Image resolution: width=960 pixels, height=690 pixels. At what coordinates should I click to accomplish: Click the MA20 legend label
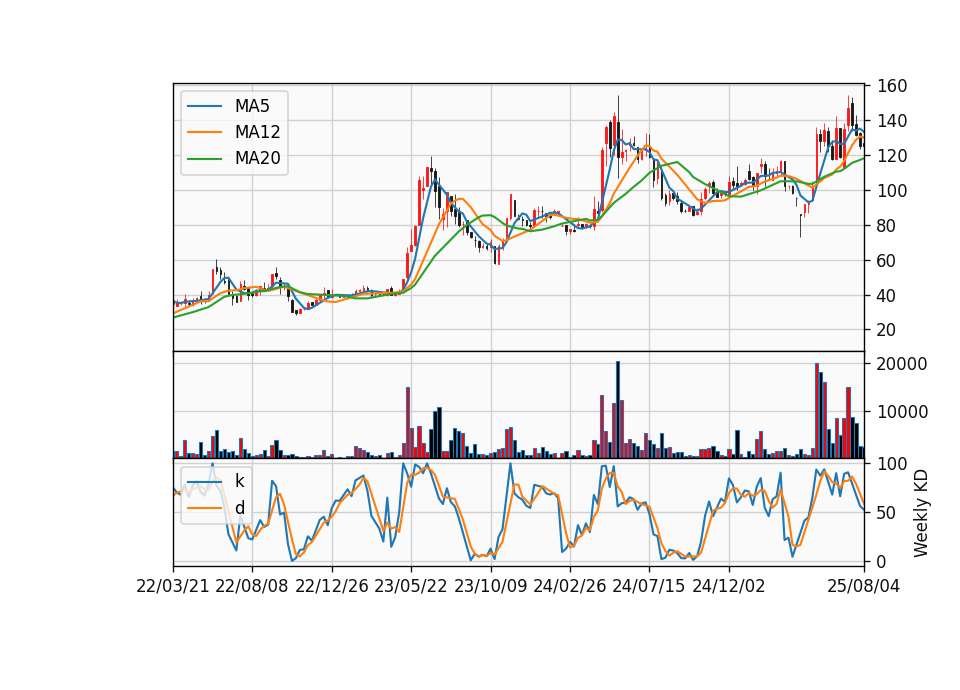257,158
